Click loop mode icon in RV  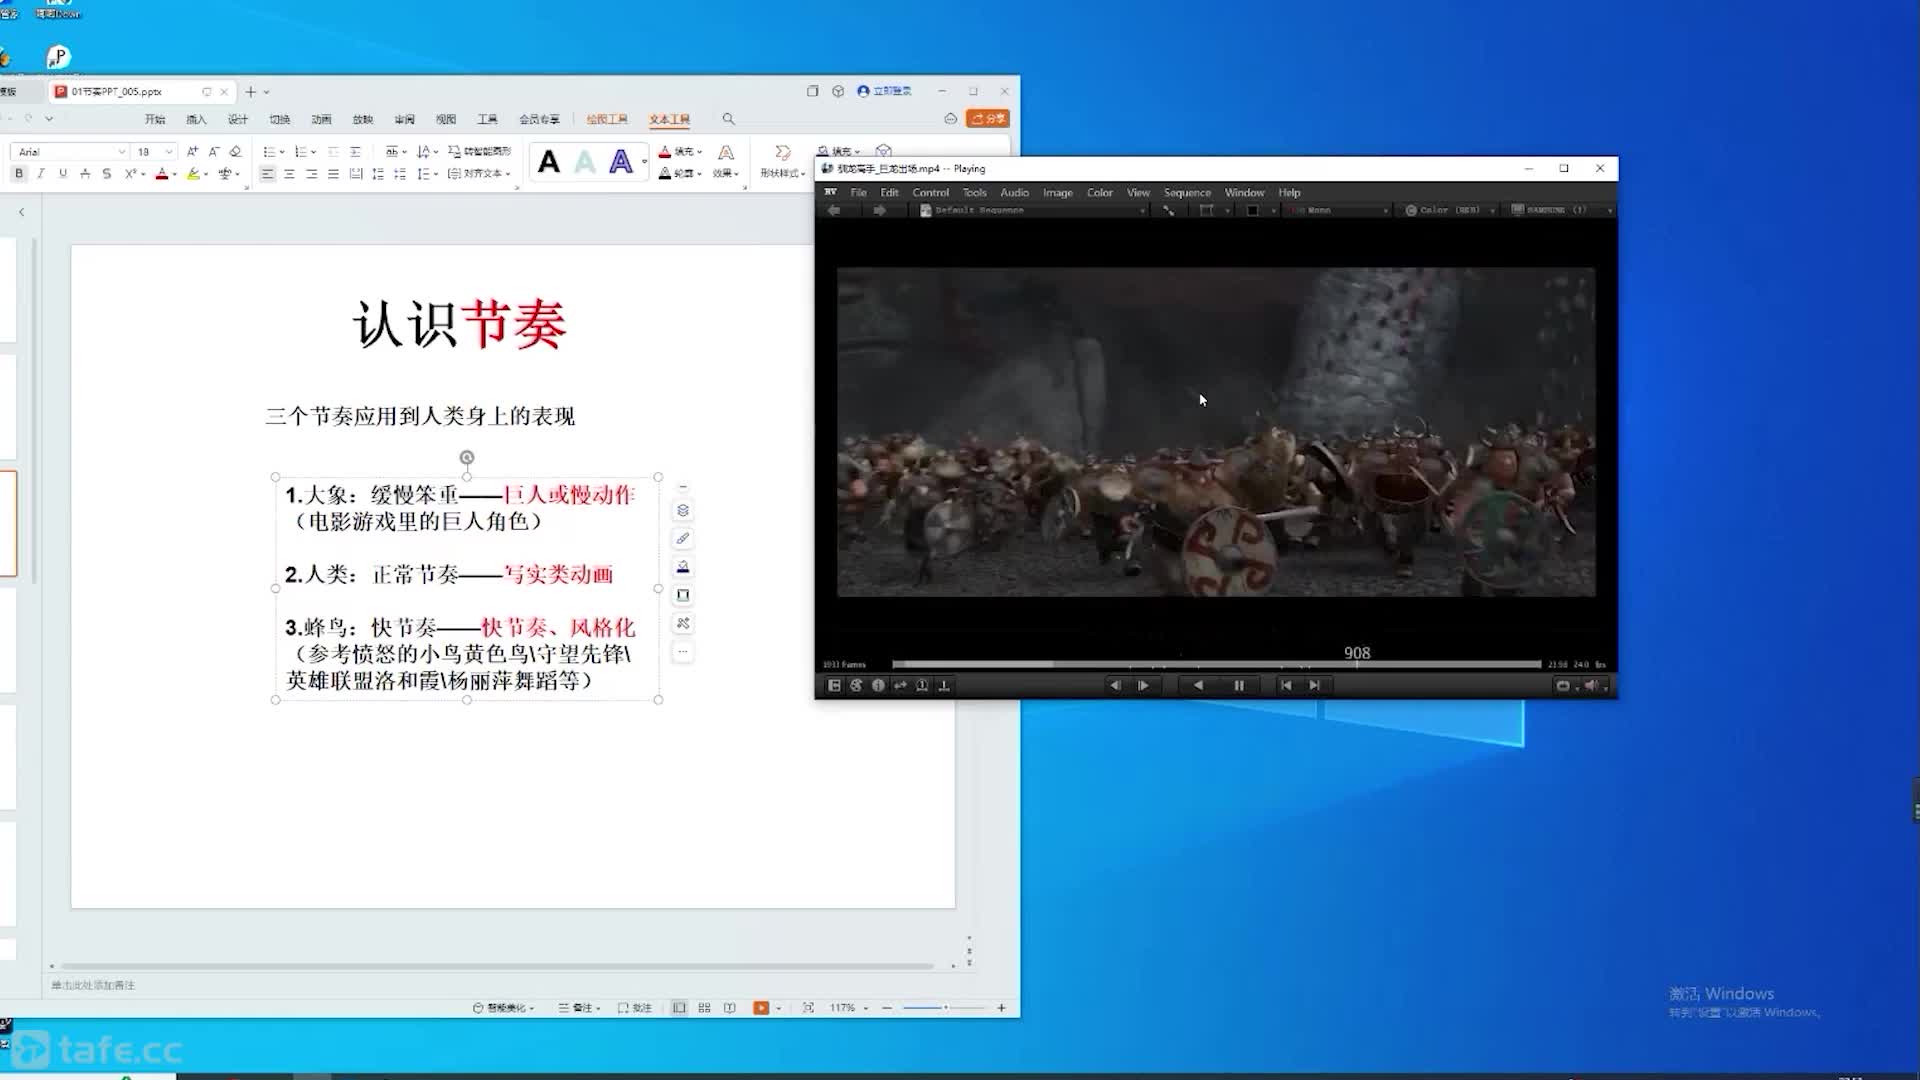1563,686
